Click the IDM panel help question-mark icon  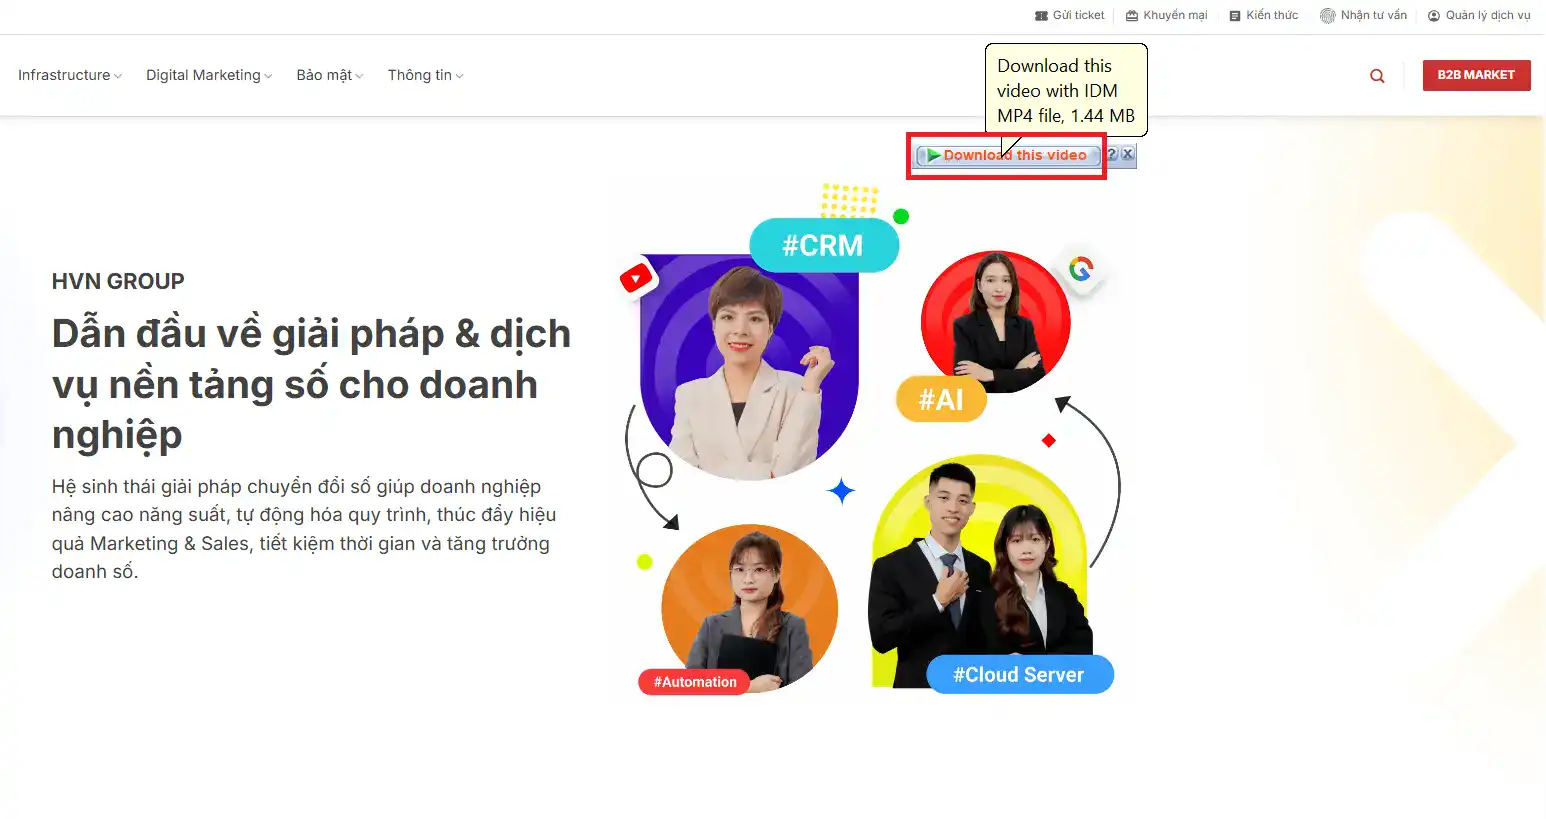click(x=1111, y=155)
